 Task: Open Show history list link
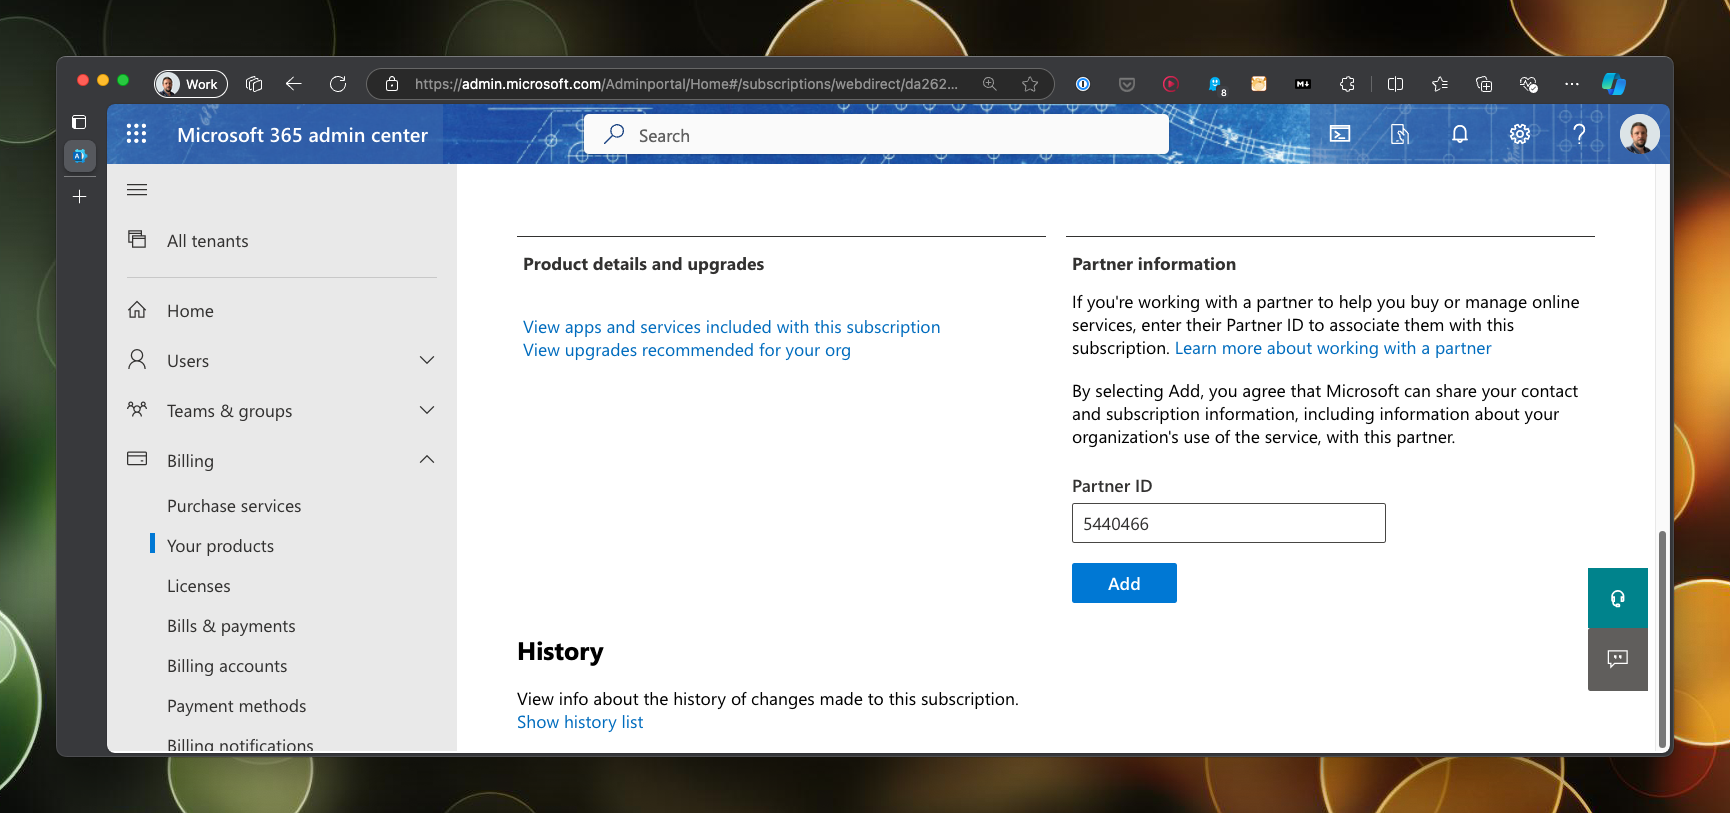580,722
